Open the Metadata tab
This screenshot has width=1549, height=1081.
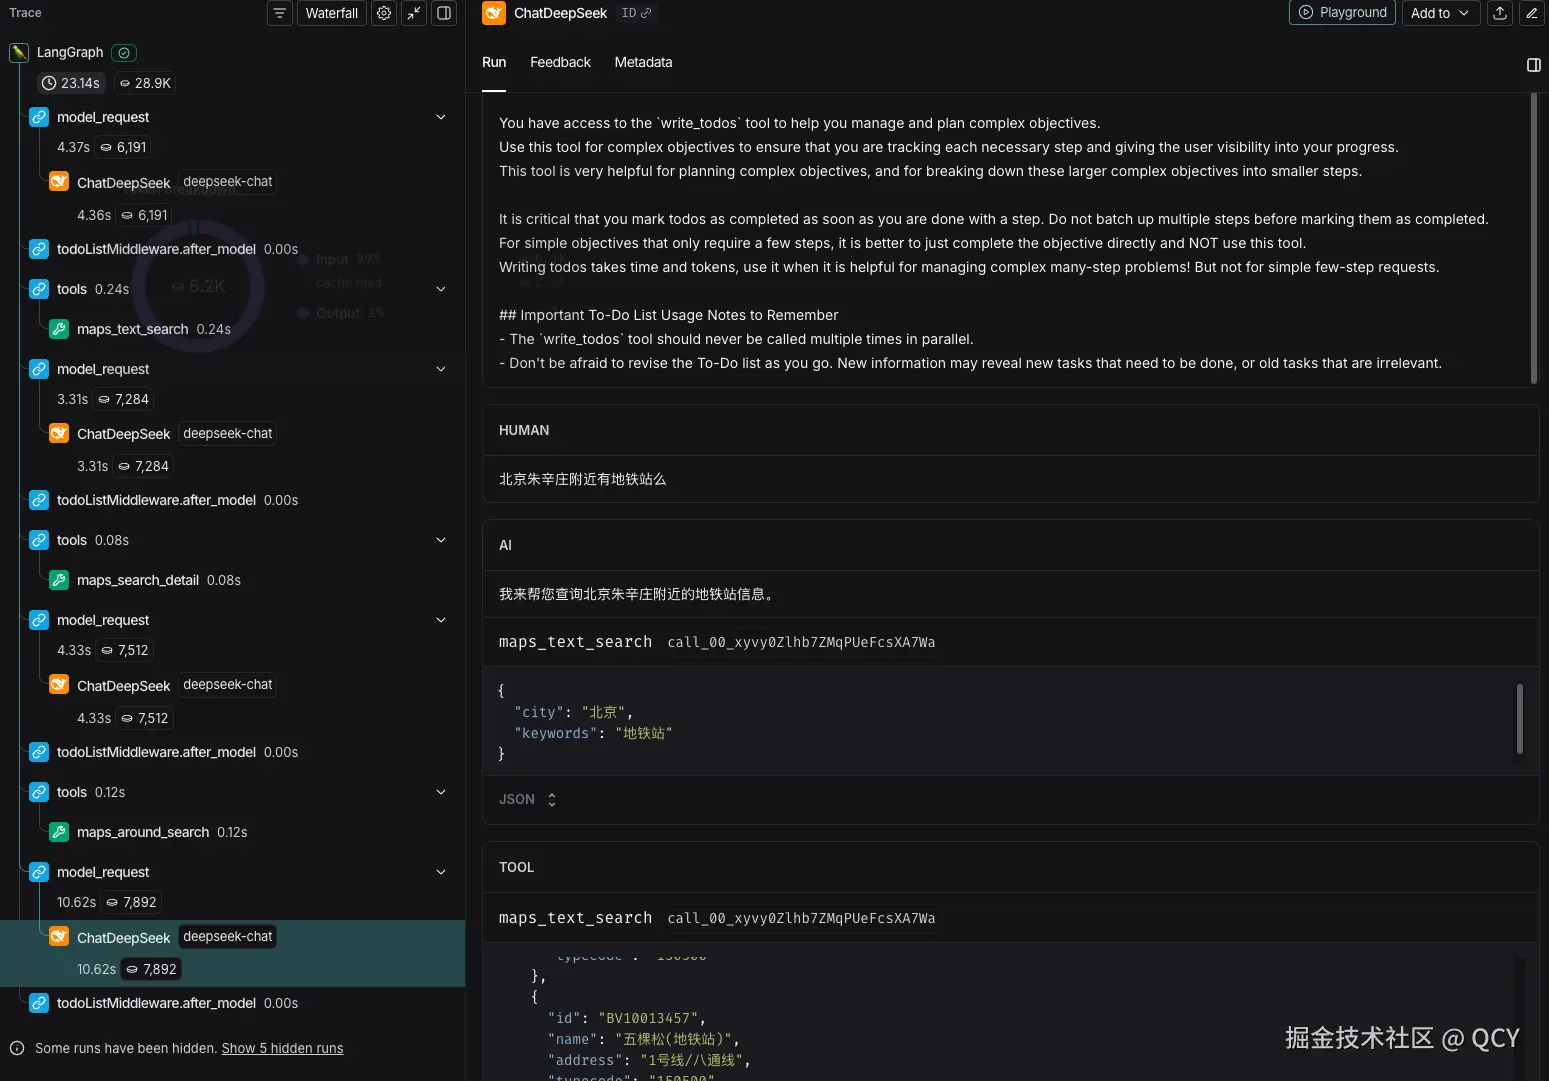[x=643, y=62]
